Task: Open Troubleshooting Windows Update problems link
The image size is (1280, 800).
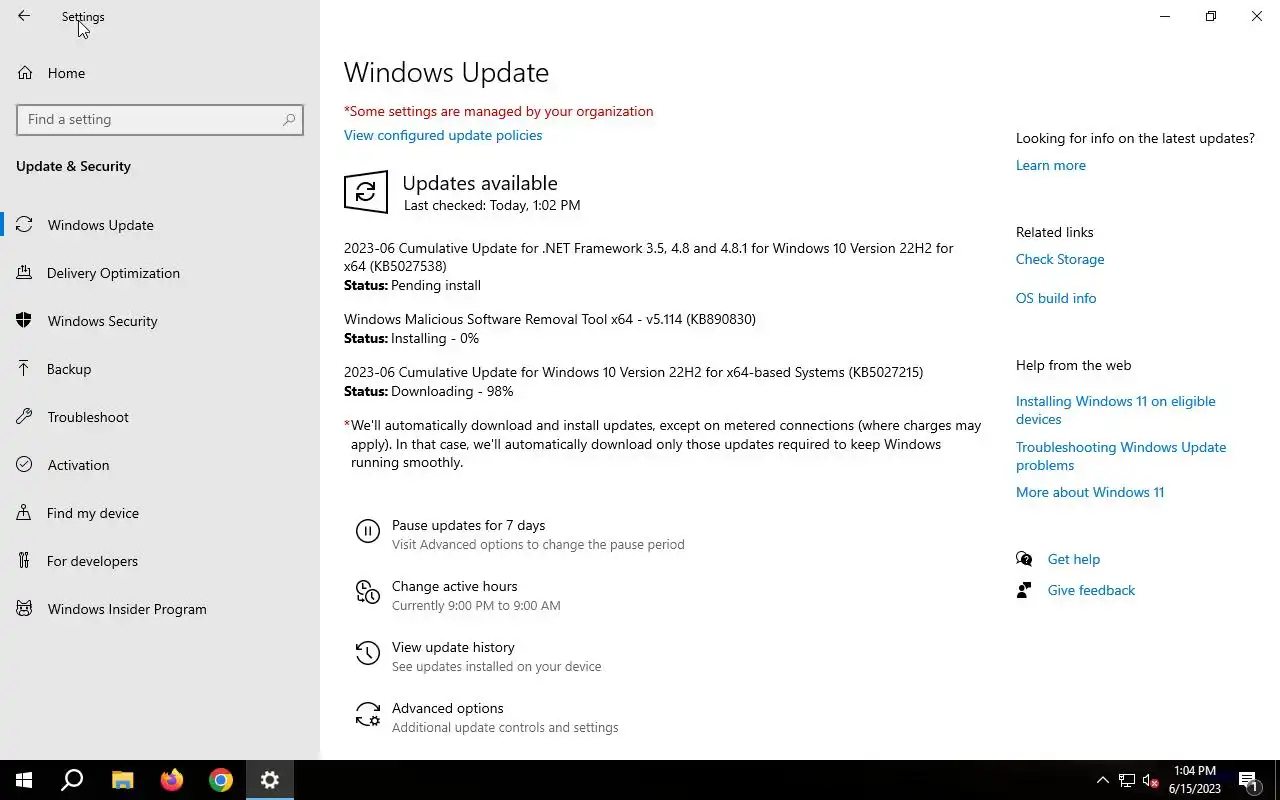Action: pos(1121,456)
